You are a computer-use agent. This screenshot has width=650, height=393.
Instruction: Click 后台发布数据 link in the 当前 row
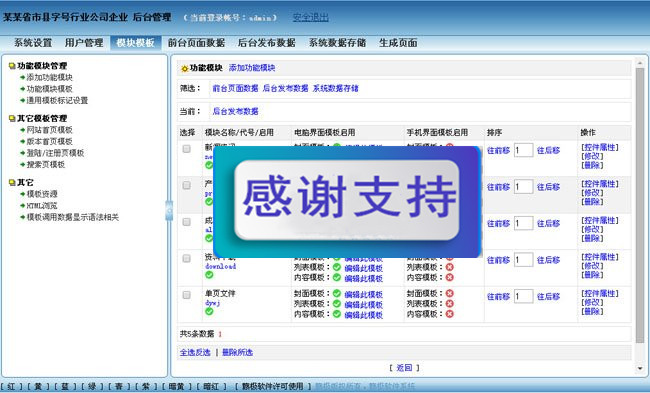click(x=235, y=112)
